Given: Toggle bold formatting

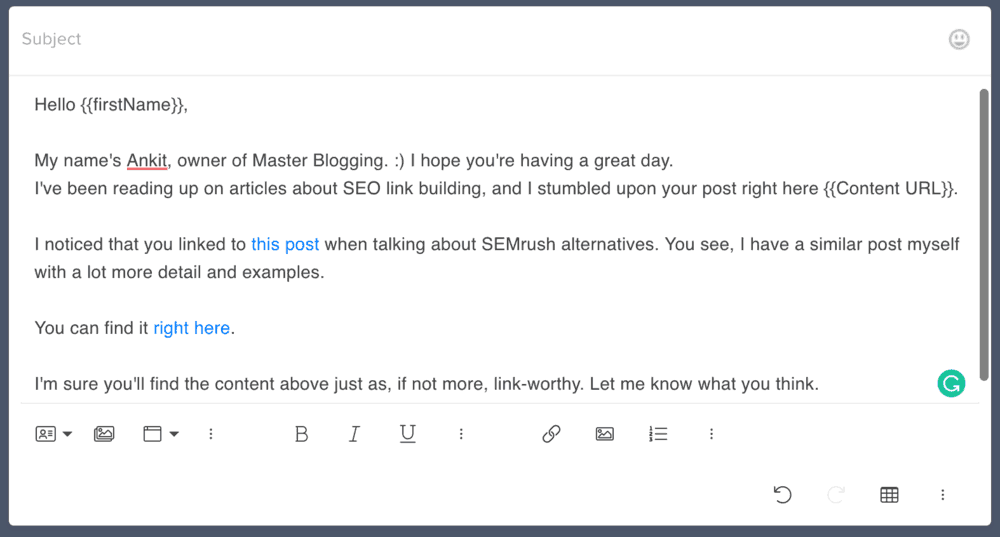Looking at the screenshot, I should [x=301, y=434].
